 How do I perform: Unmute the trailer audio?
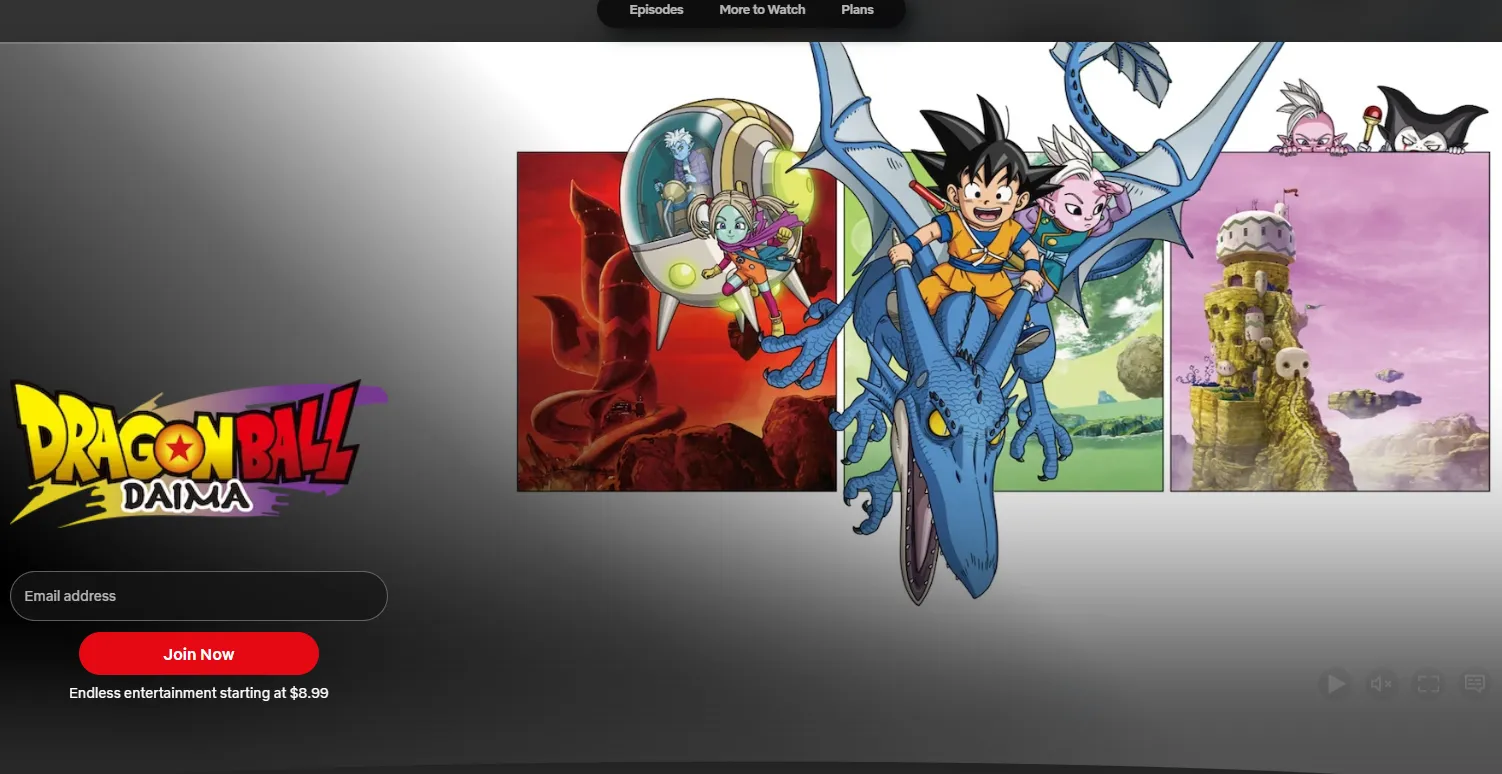click(x=1382, y=684)
